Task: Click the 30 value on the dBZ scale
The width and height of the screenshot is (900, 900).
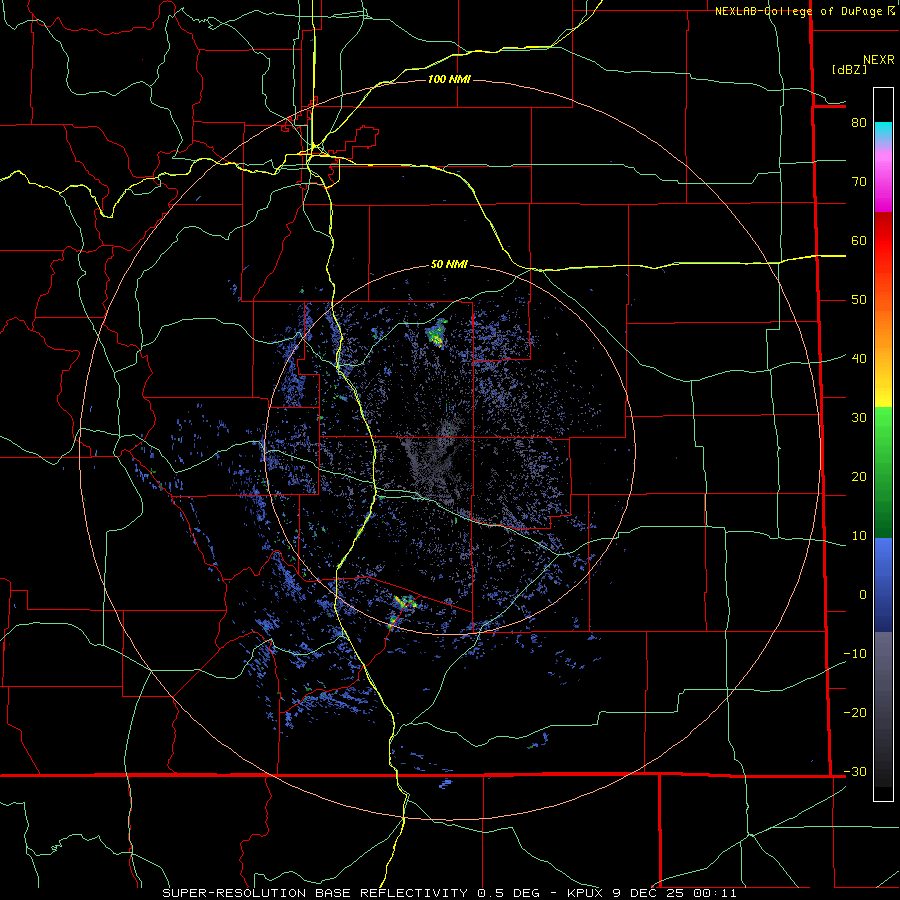Action: pos(859,417)
